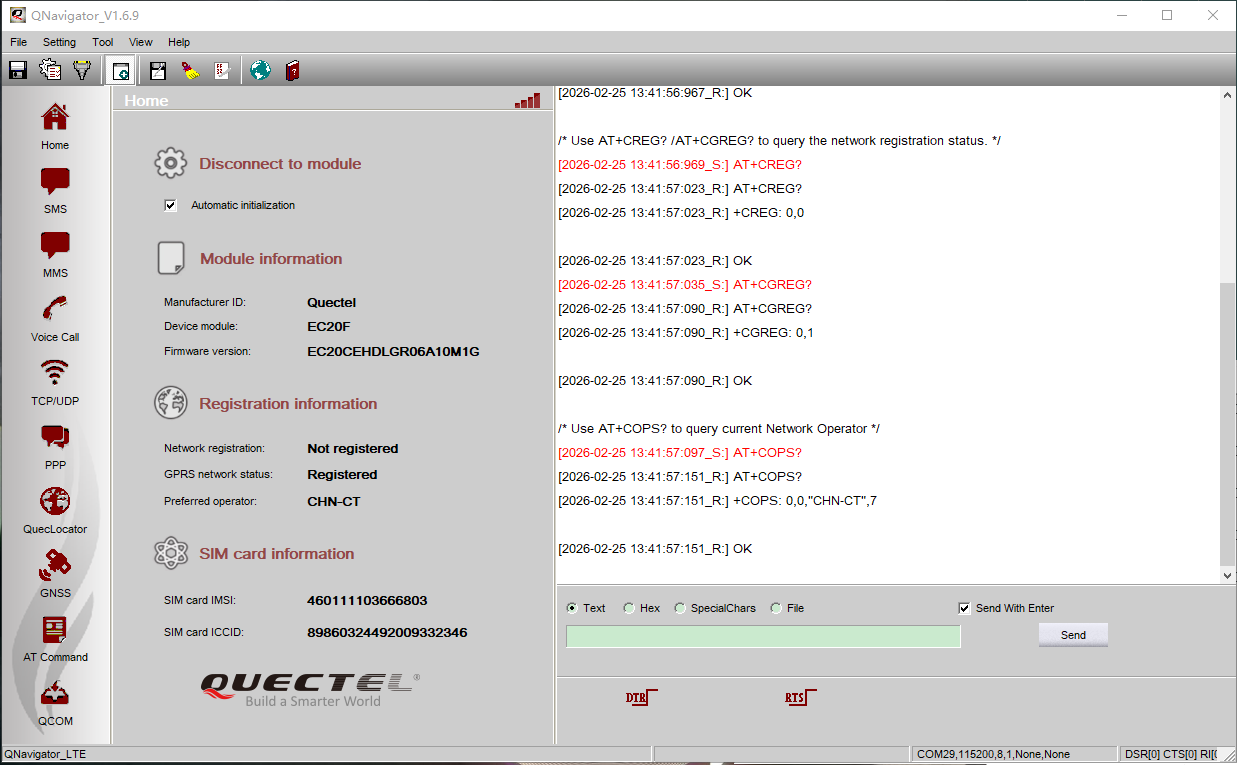Open the File menu

tap(19, 42)
